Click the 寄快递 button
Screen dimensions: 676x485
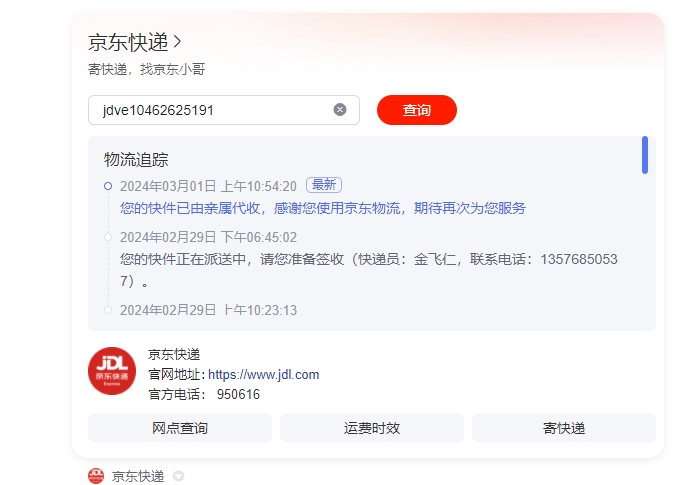564,428
